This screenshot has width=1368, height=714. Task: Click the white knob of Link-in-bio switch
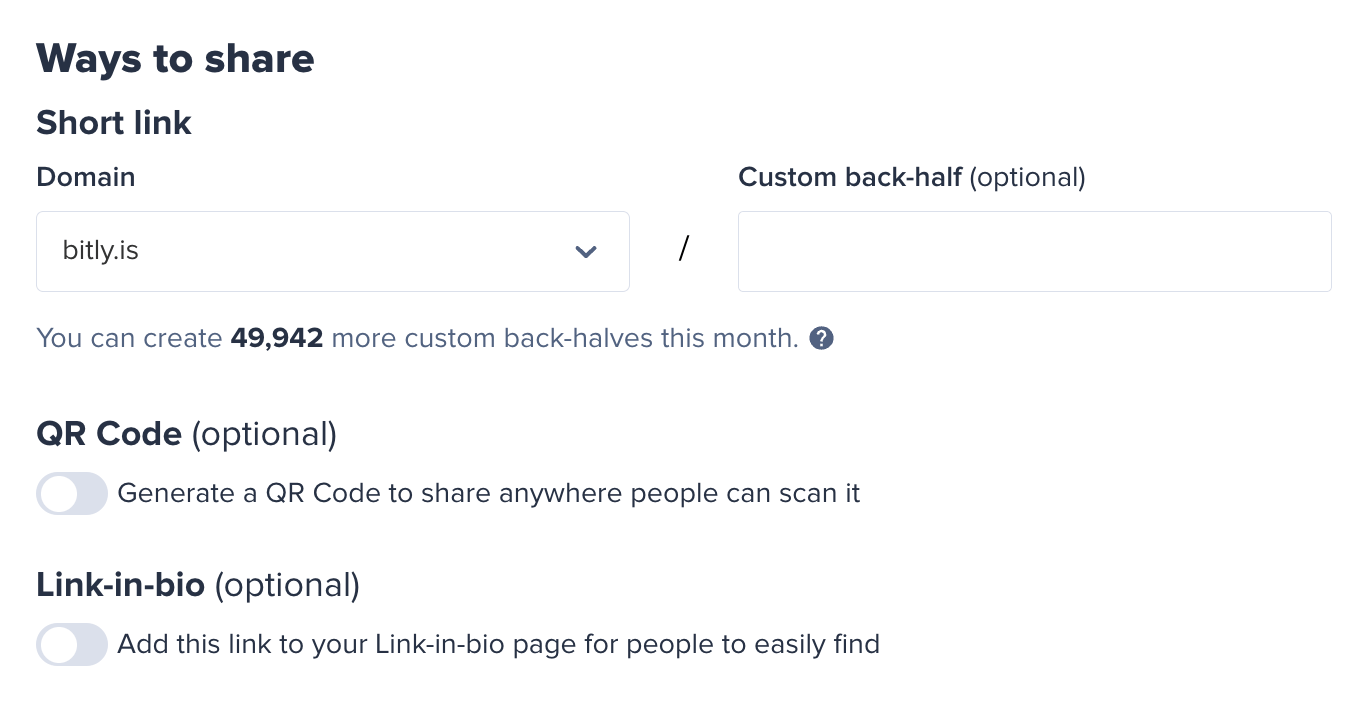pos(60,645)
